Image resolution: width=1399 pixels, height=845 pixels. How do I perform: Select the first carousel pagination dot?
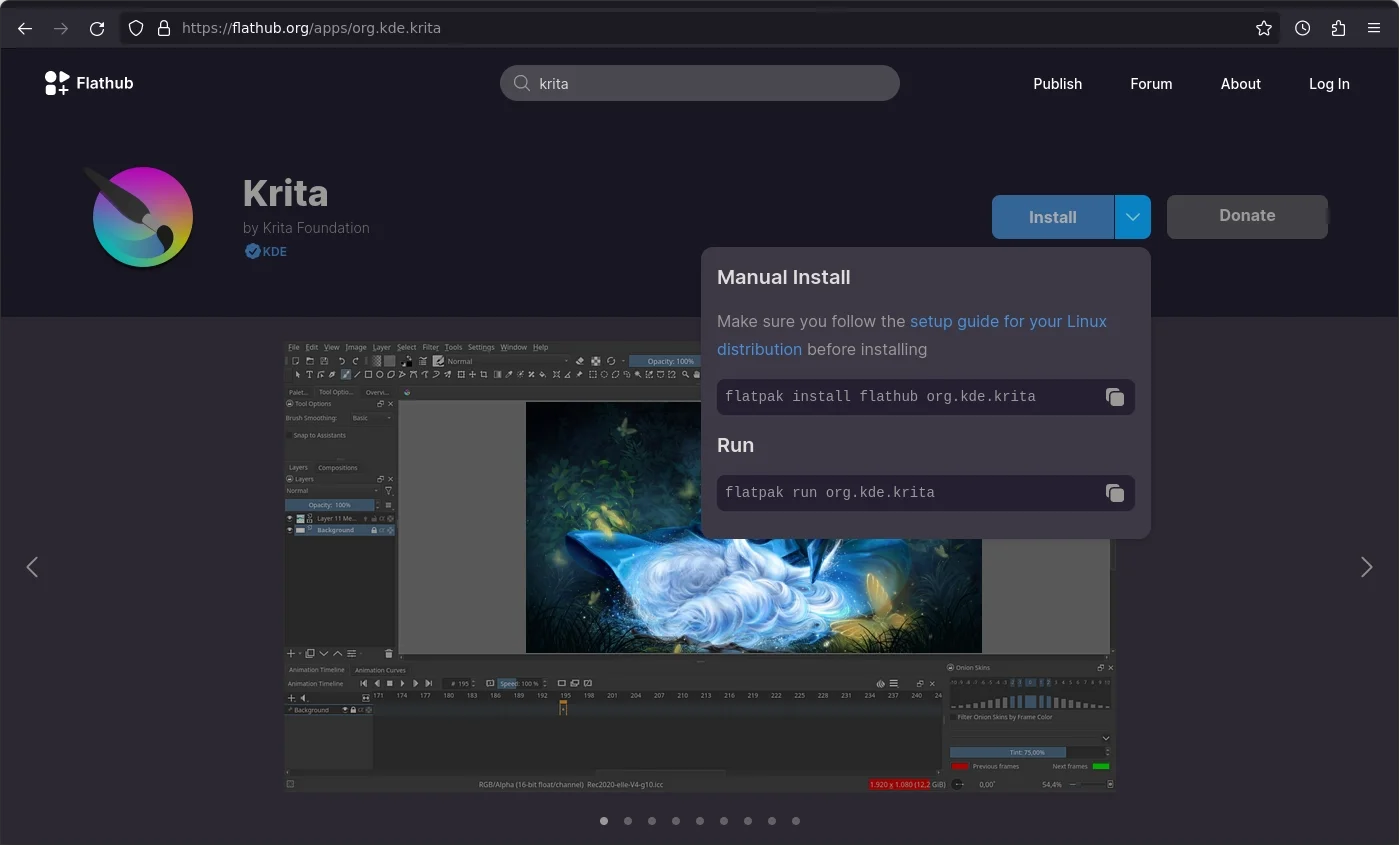(x=604, y=821)
